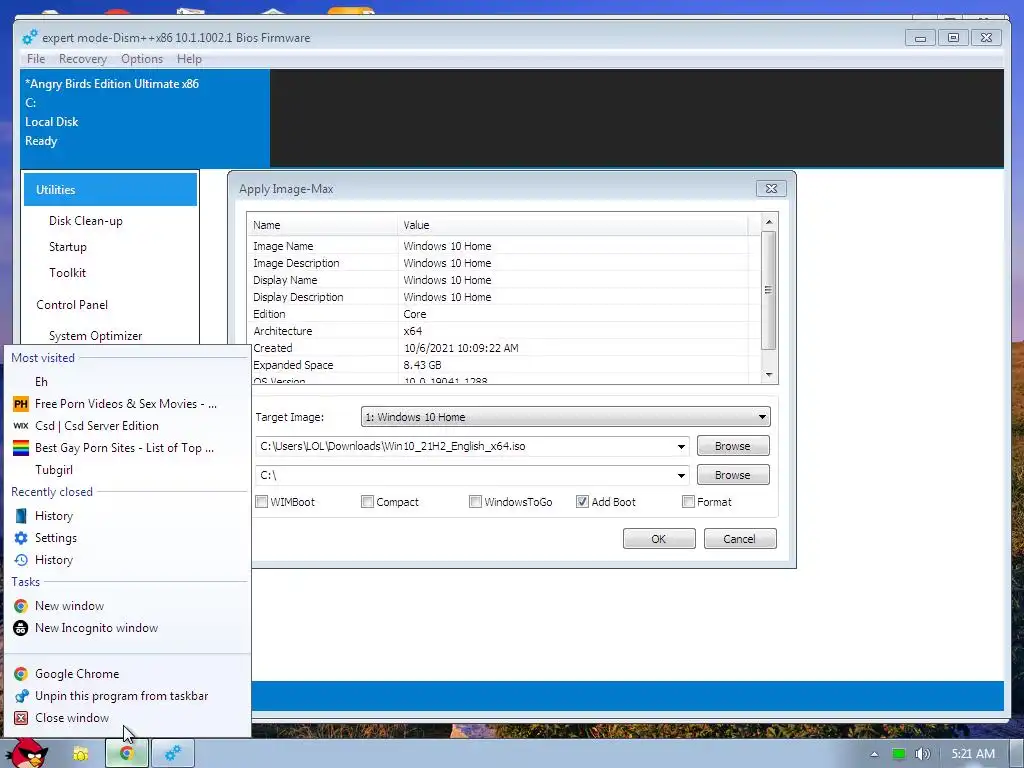Click Browse next to ISO path
Image resolution: width=1024 pixels, height=768 pixels.
733,446
